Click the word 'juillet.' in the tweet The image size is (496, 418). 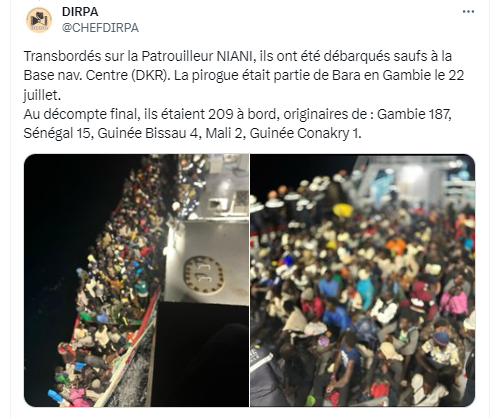tap(42, 95)
